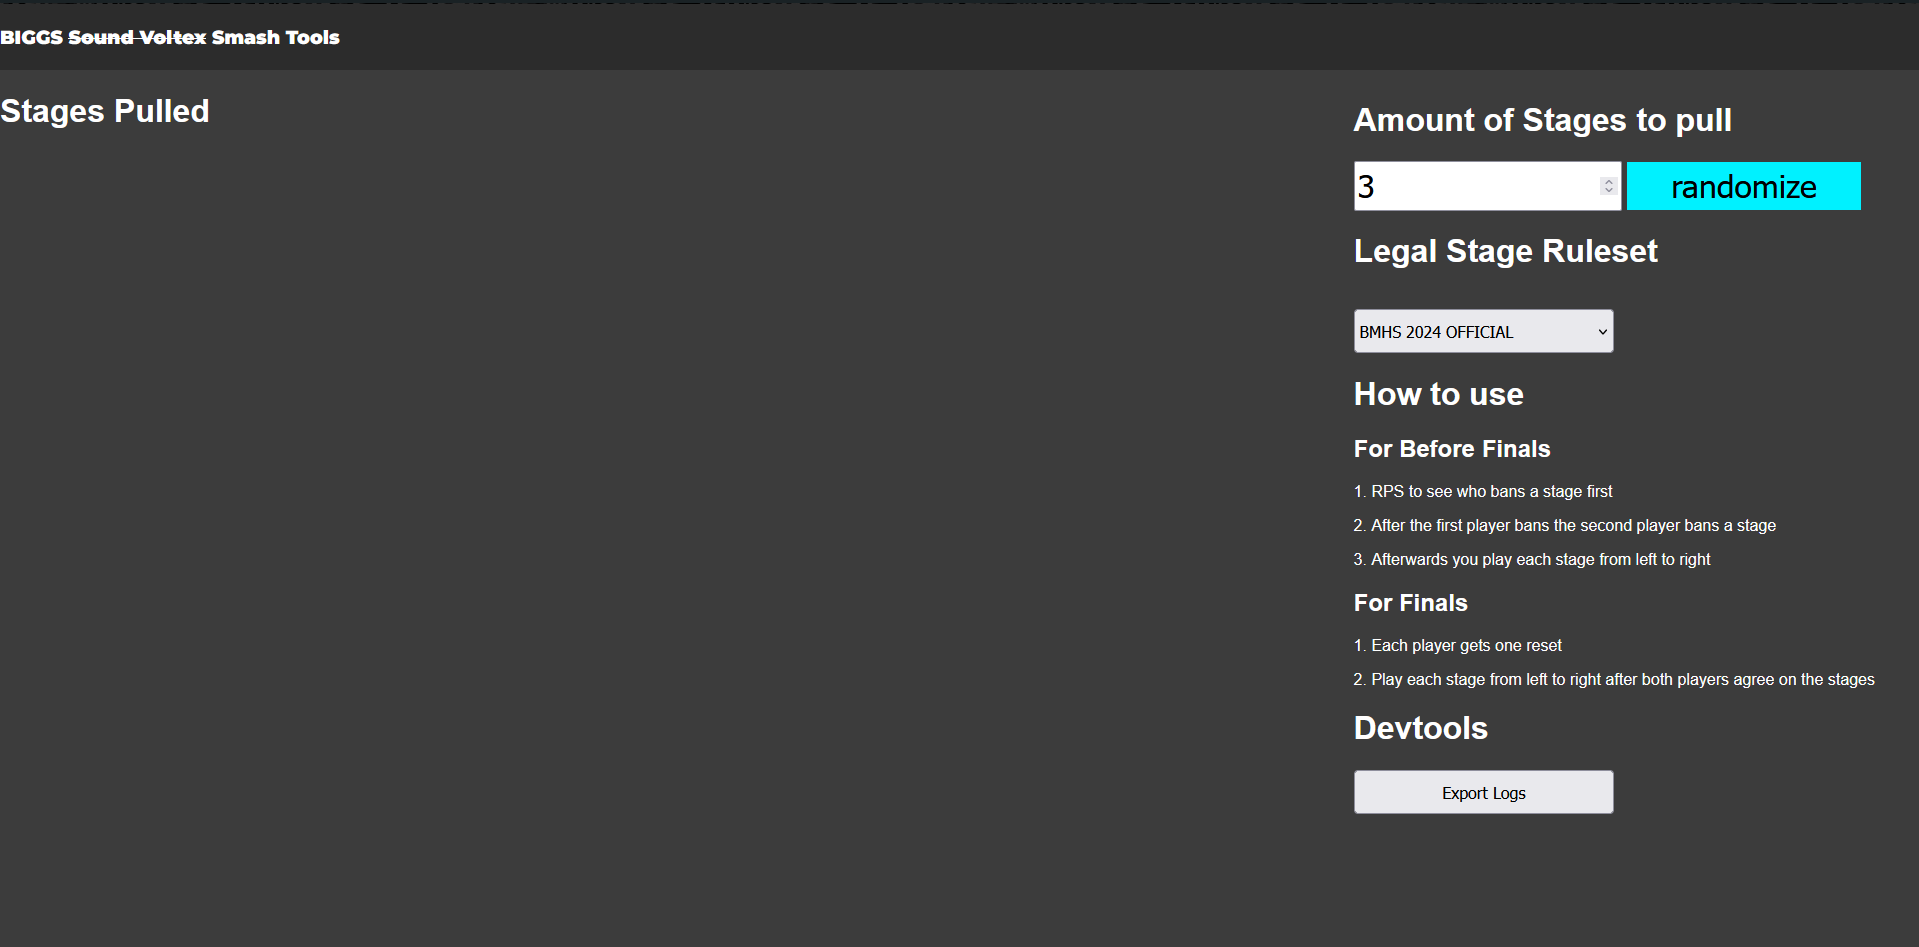
Task: Click the chevron arrow on the ruleset selector
Action: tap(1602, 332)
